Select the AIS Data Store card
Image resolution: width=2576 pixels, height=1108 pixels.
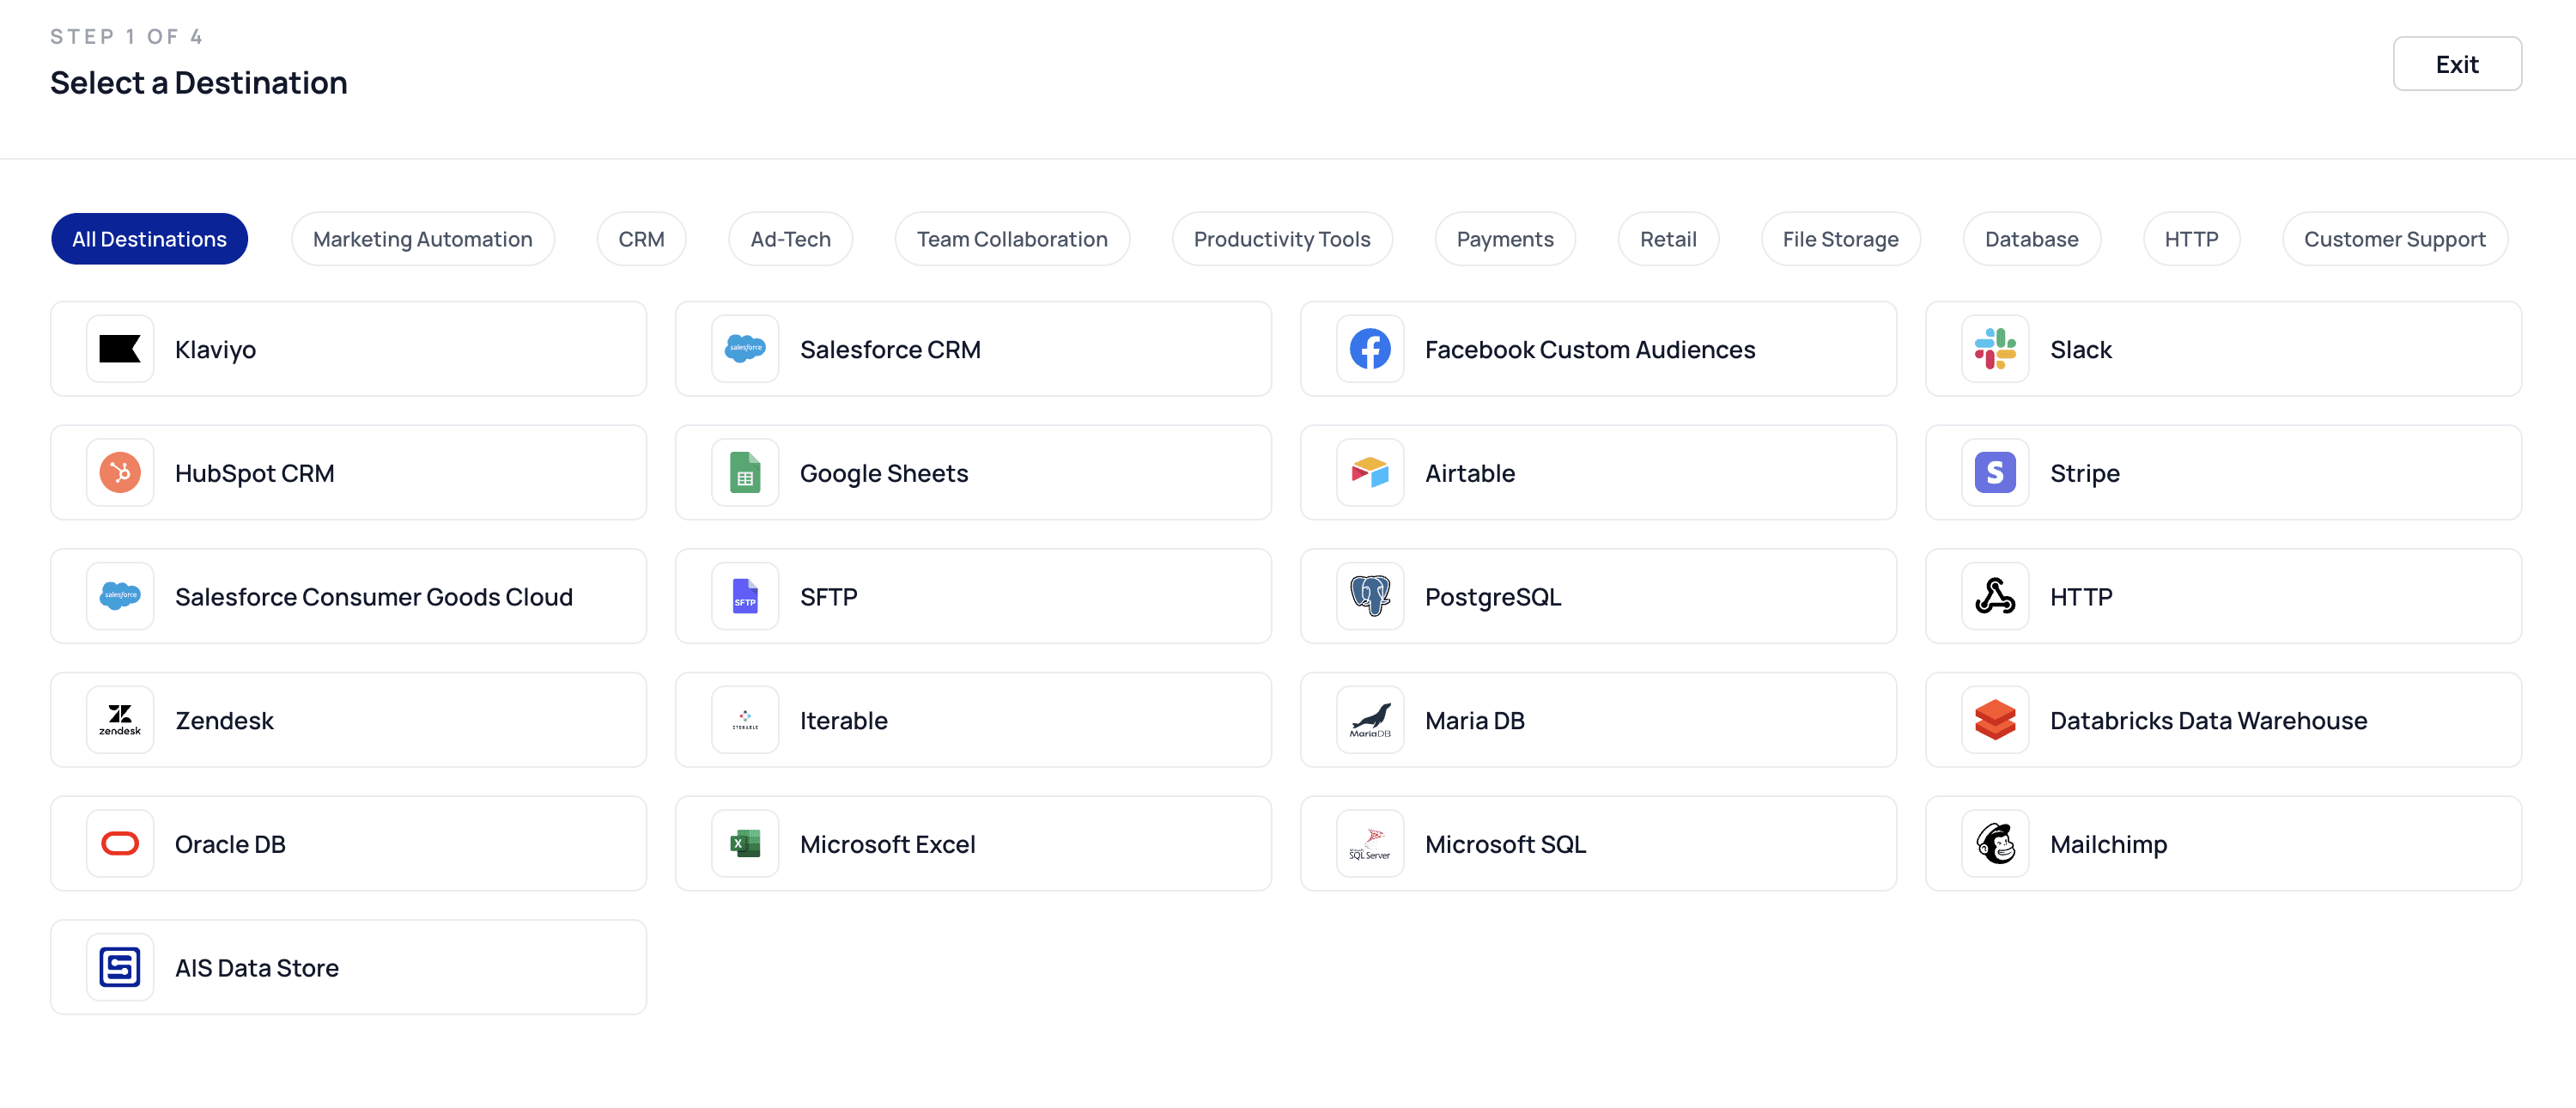[348, 967]
